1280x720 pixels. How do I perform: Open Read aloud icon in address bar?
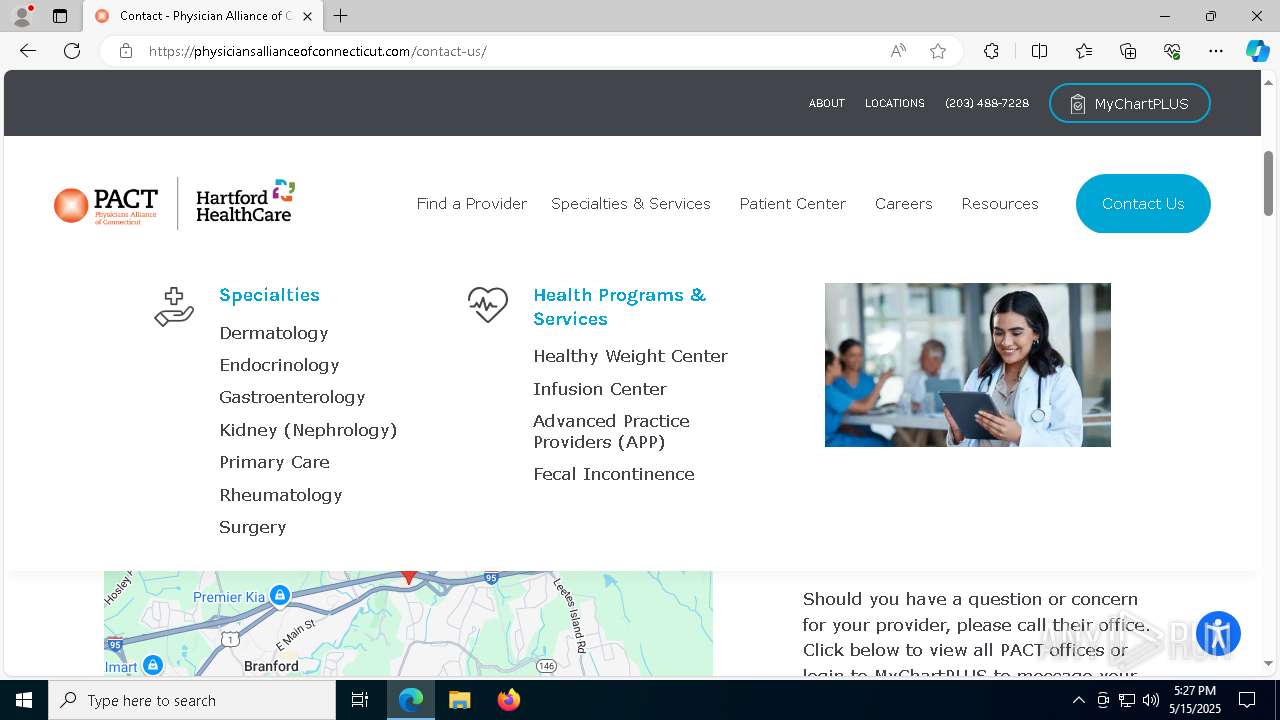coord(898,51)
